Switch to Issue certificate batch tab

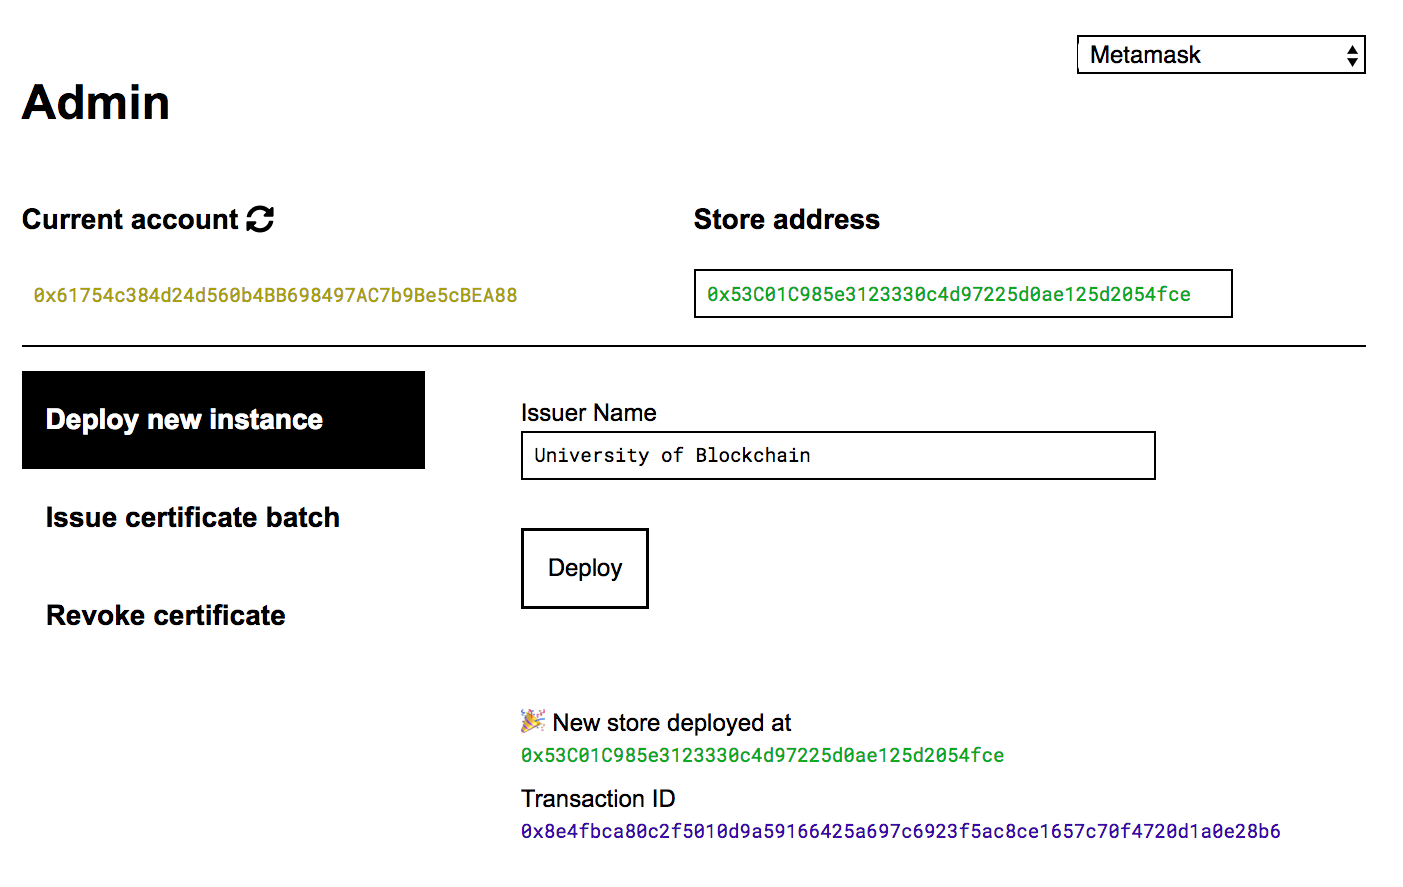point(193,517)
